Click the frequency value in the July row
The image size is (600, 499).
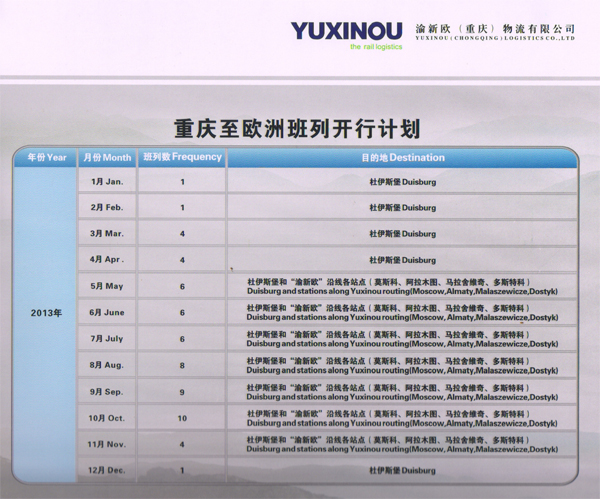click(183, 339)
